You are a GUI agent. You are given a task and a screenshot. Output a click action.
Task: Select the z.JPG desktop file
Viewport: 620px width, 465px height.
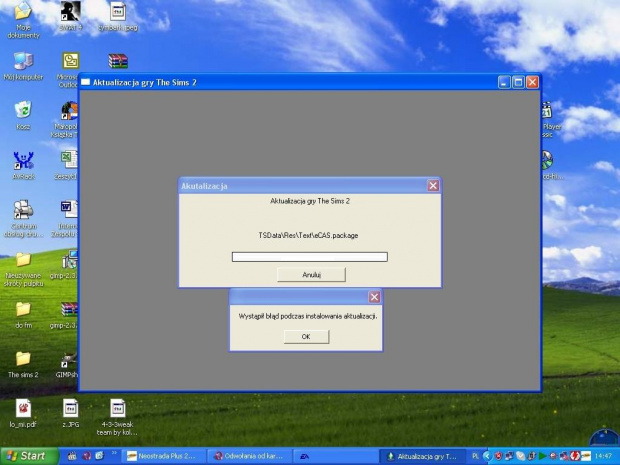70,414
